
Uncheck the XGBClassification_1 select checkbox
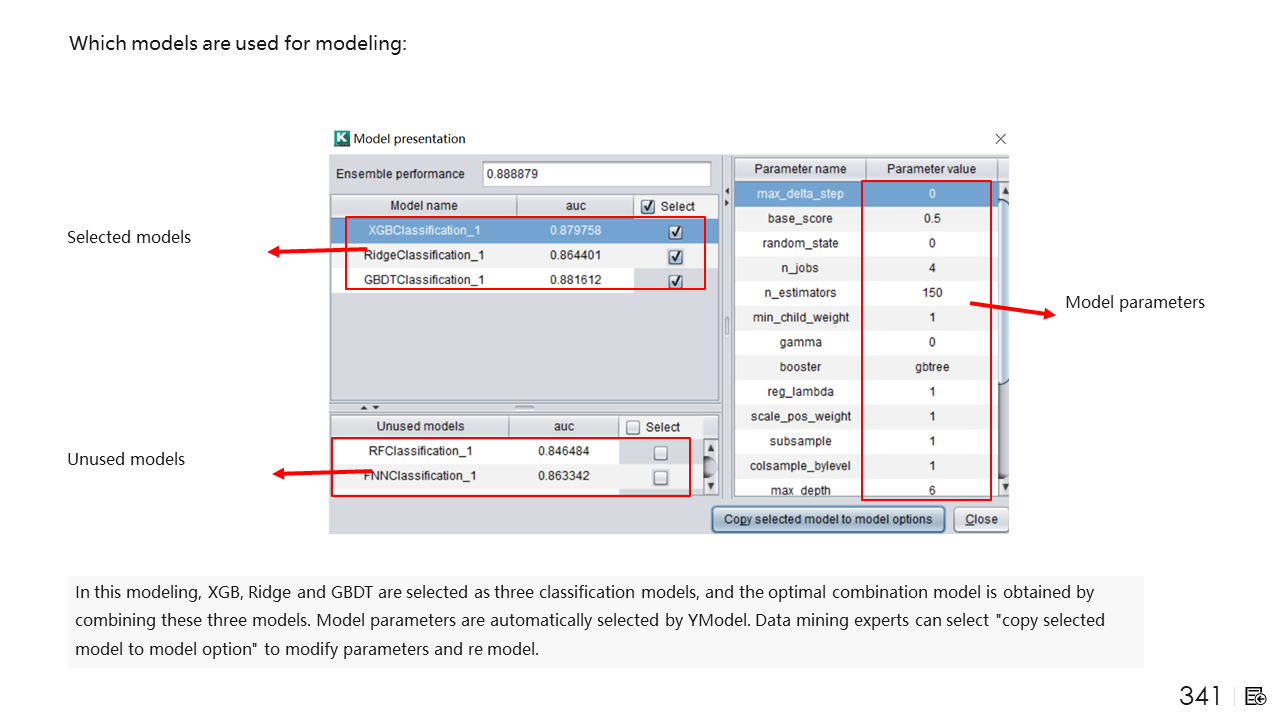(x=675, y=231)
